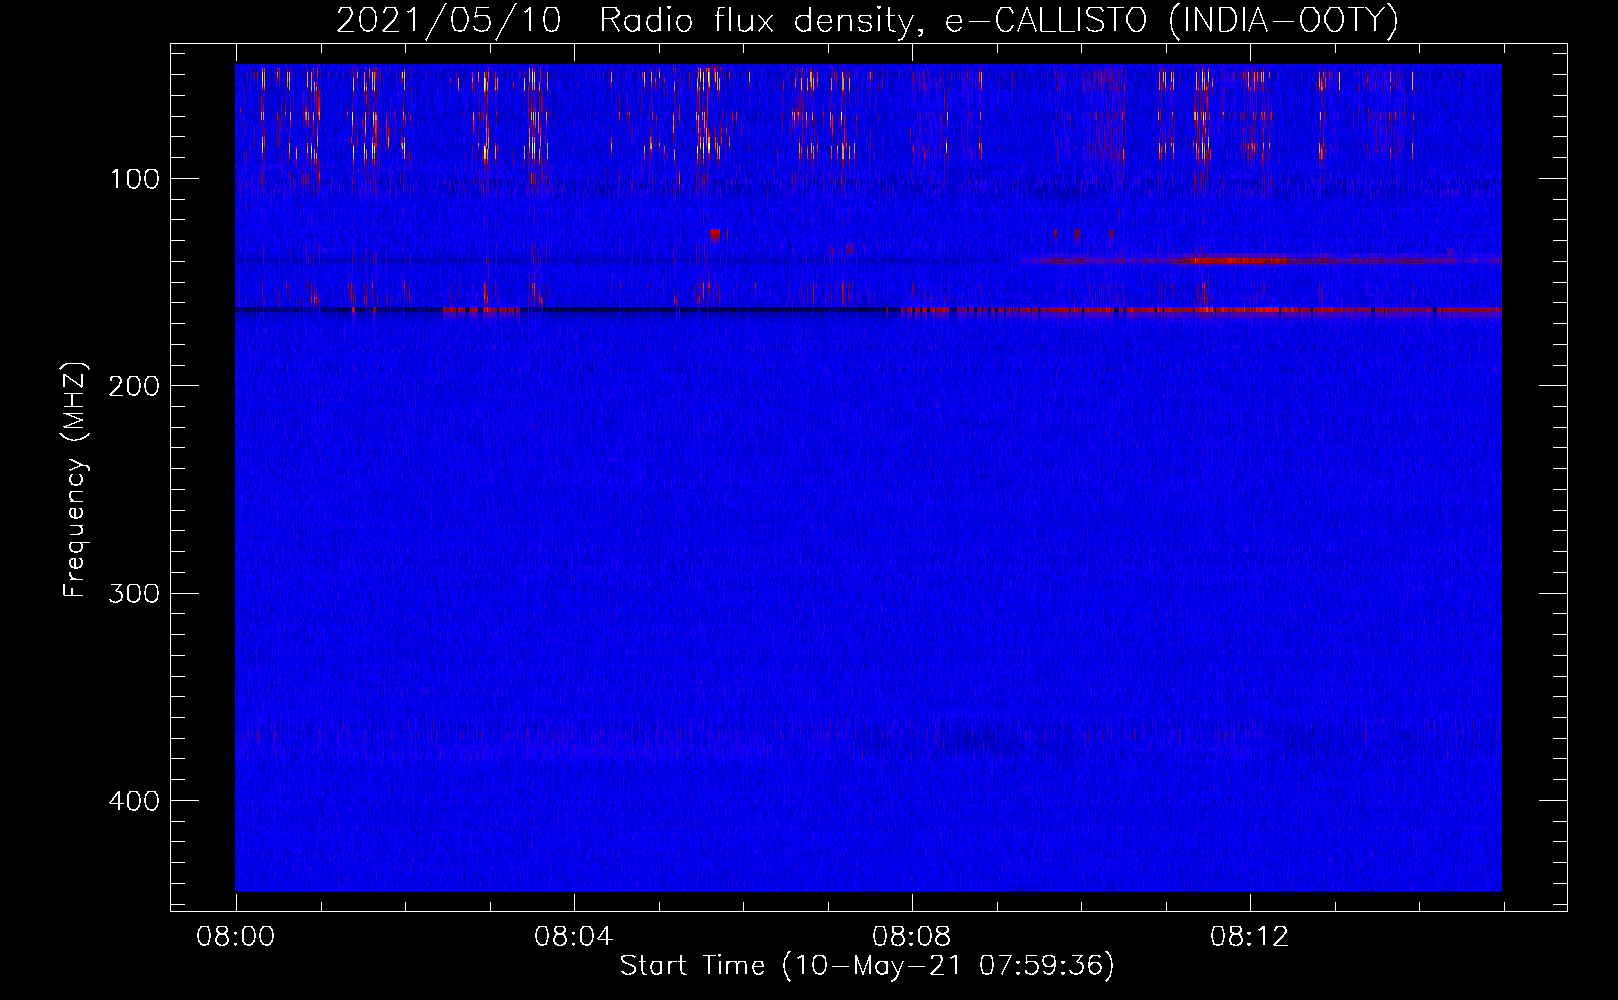Click the 'e-CALLISTO (INDIA-OOTY)' station label
This screenshot has width=1618, height=1000.
point(1171,20)
